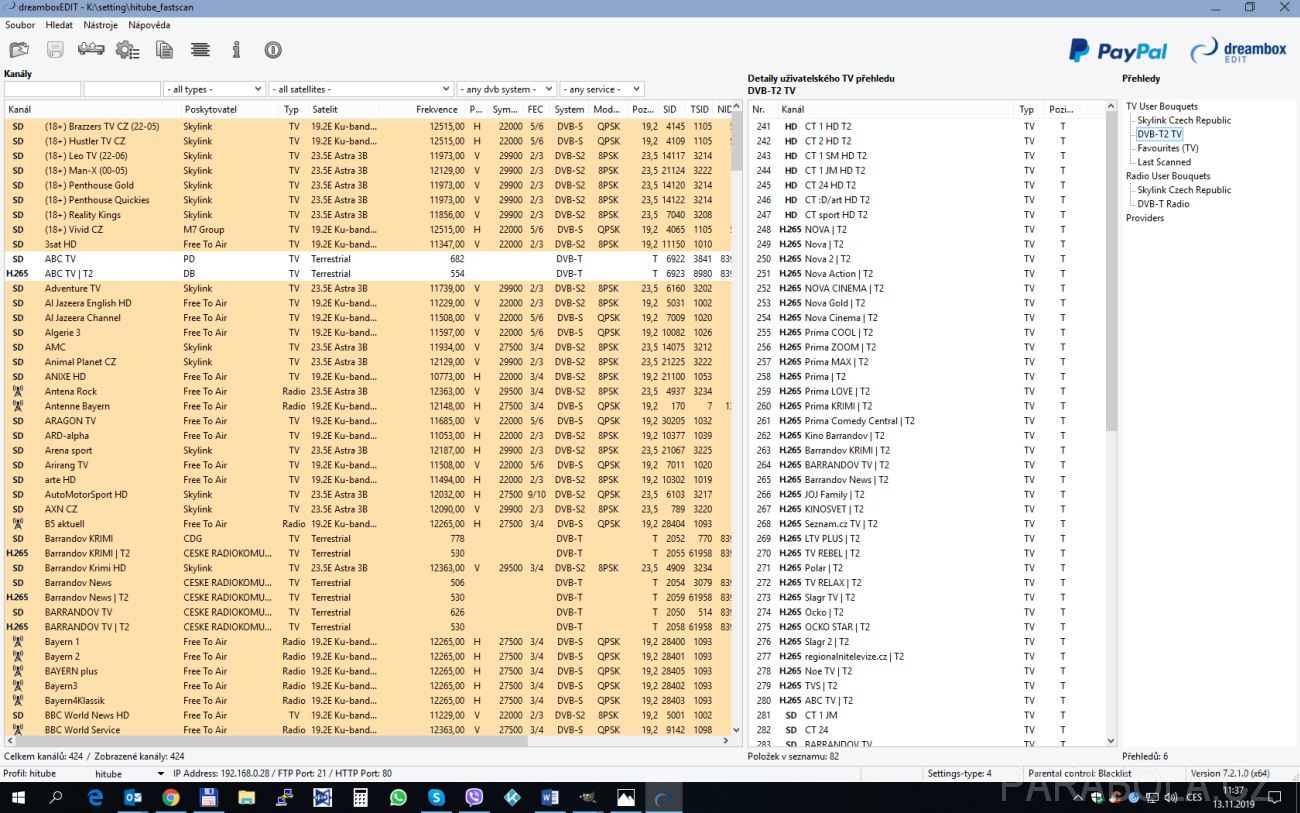Image resolution: width=1300 pixels, height=813 pixels.
Task: Click the second channel filter text field
Action: click(122, 89)
